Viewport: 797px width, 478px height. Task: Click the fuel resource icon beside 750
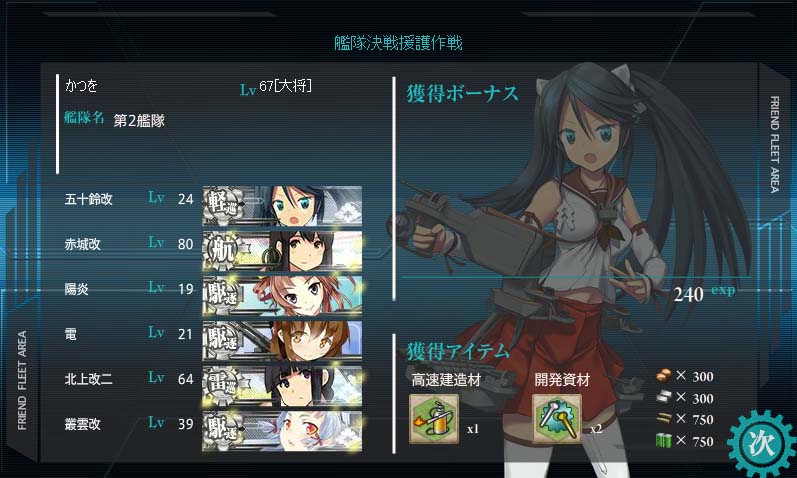point(663,440)
